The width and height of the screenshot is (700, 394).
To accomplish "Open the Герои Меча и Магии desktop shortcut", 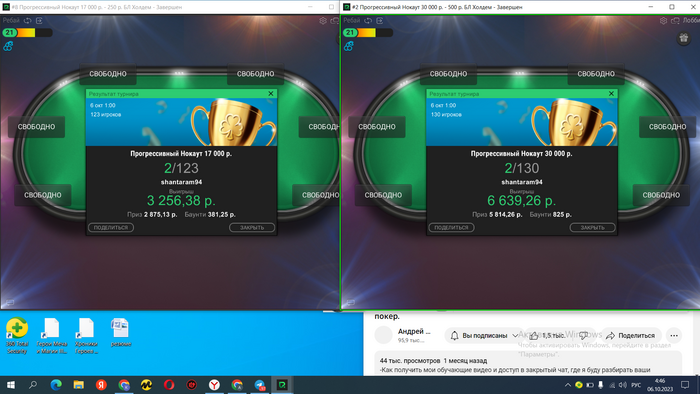I will click(52, 336).
